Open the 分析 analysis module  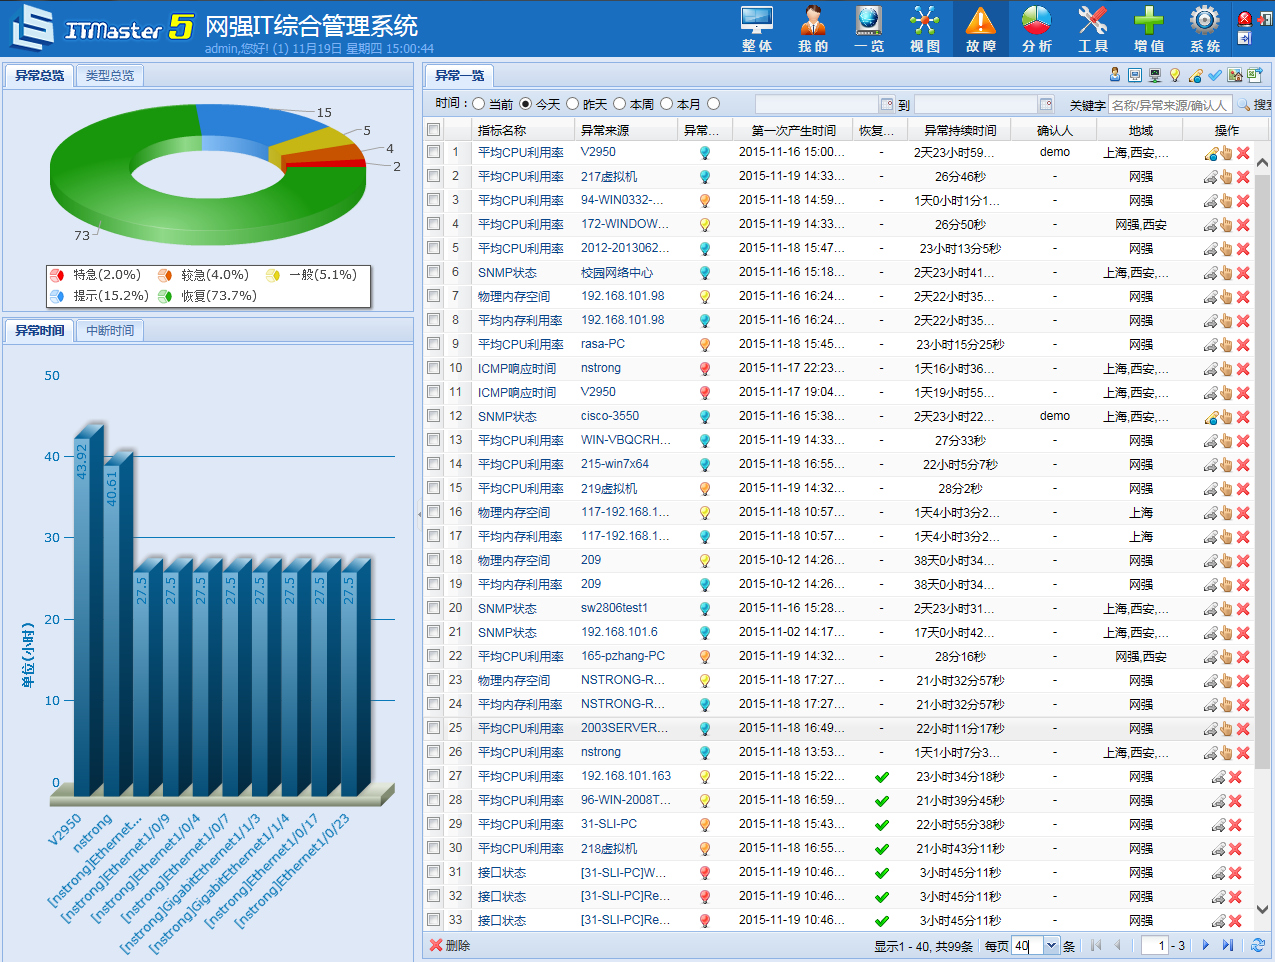click(1037, 28)
